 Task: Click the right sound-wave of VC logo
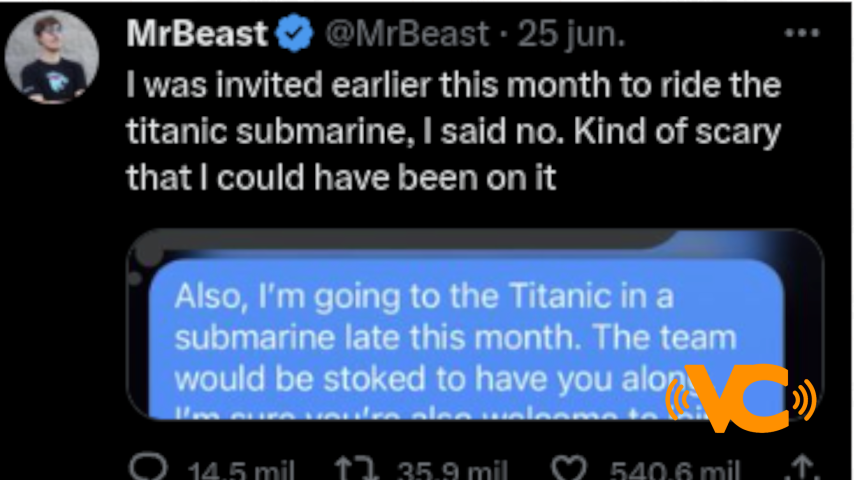(x=804, y=399)
